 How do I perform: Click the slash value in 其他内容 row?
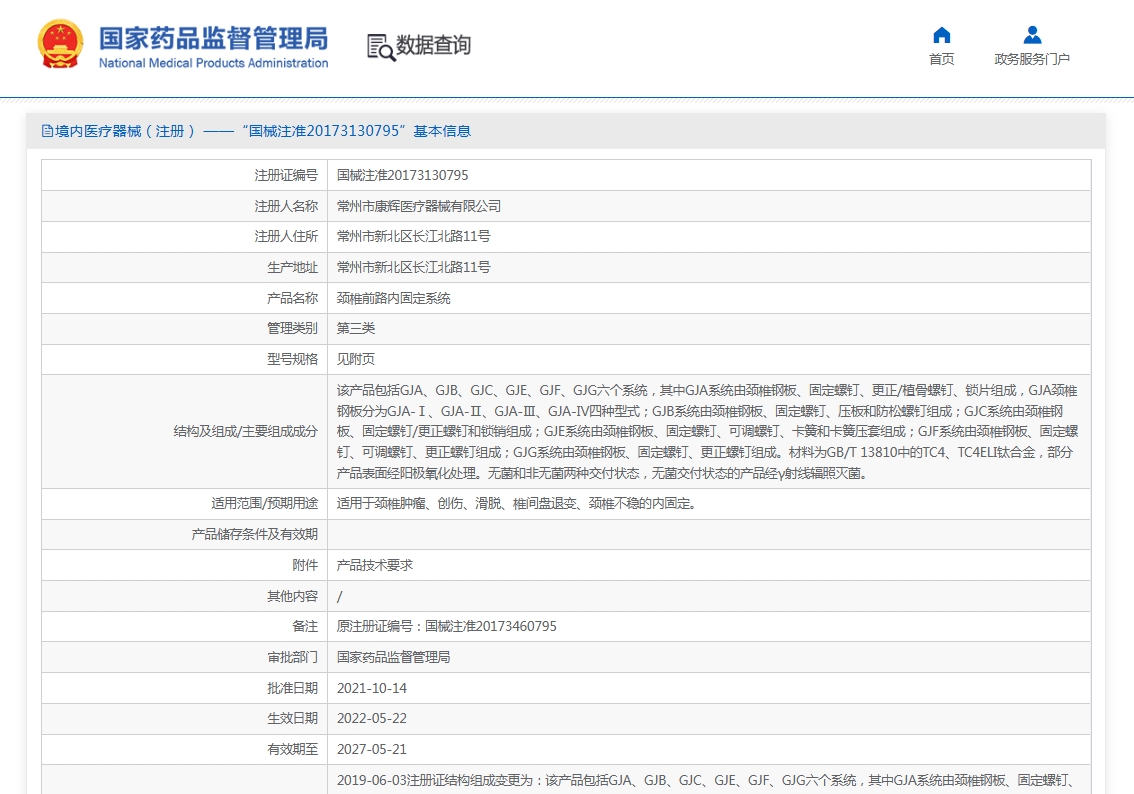[x=339, y=597]
